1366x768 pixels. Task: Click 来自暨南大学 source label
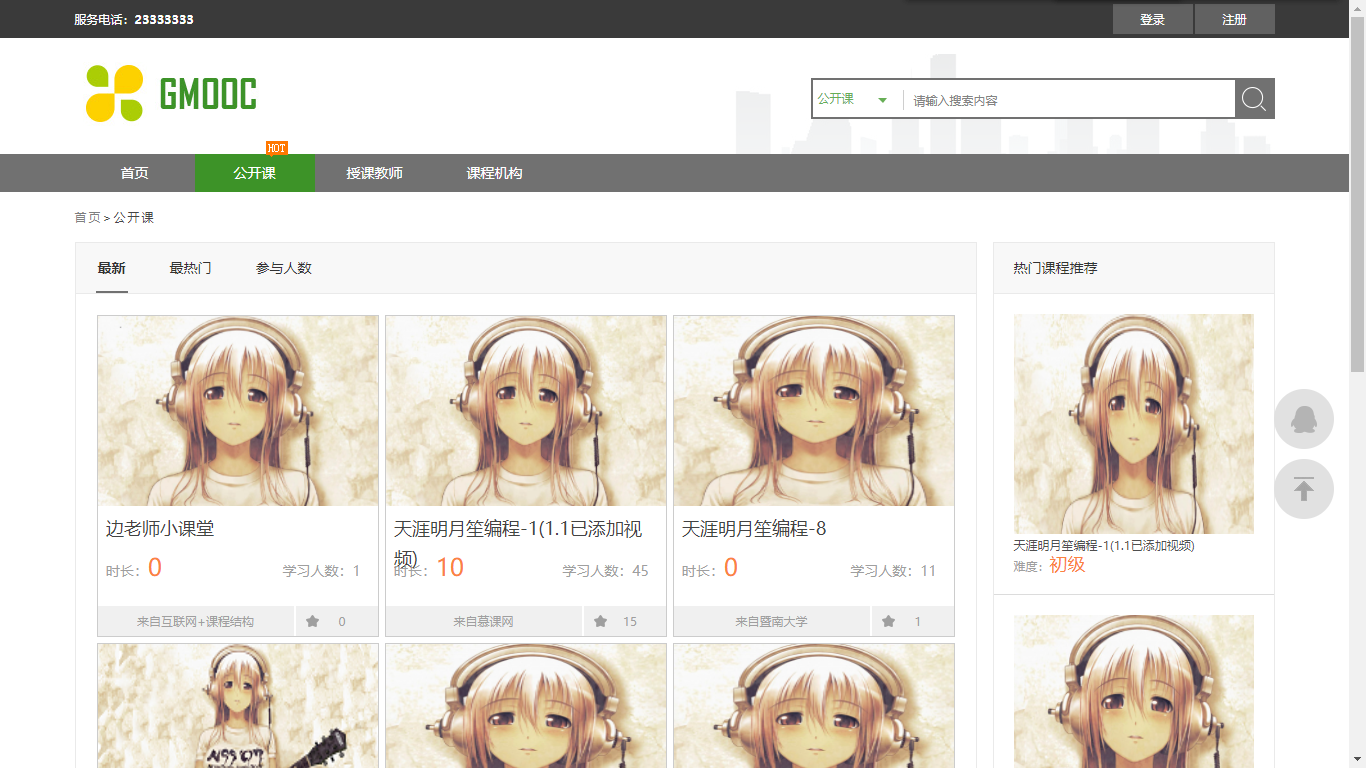click(x=772, y=621)
